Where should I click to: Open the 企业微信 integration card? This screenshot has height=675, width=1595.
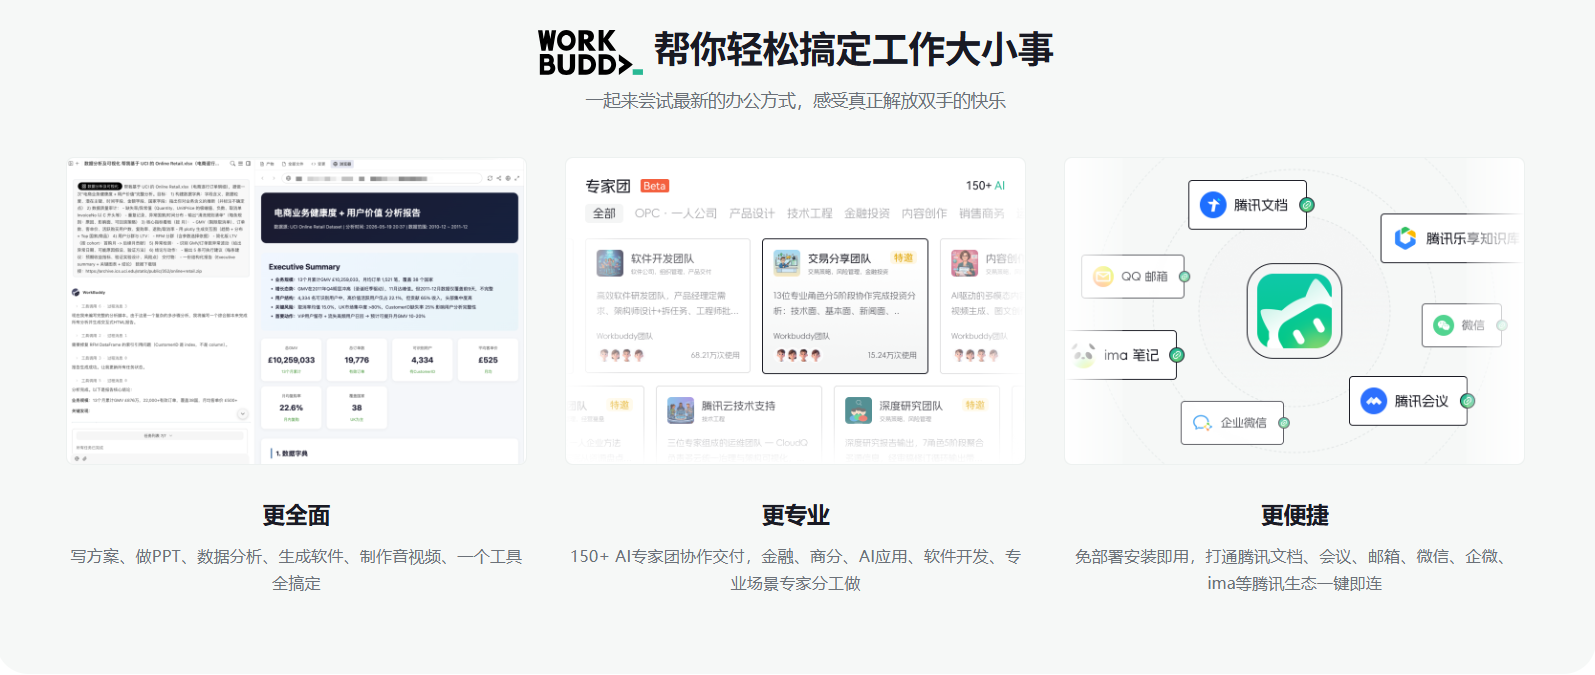click(1232, 423)
